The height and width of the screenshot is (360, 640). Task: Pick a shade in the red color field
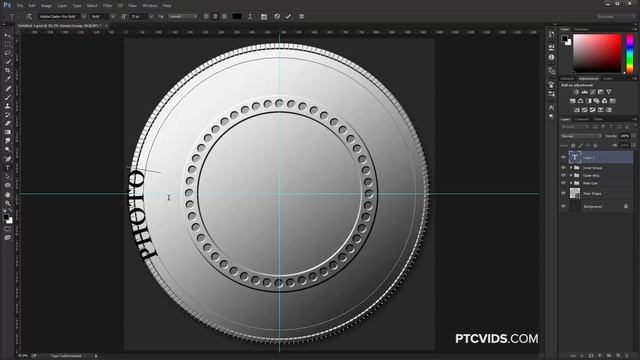pos(597,53)
